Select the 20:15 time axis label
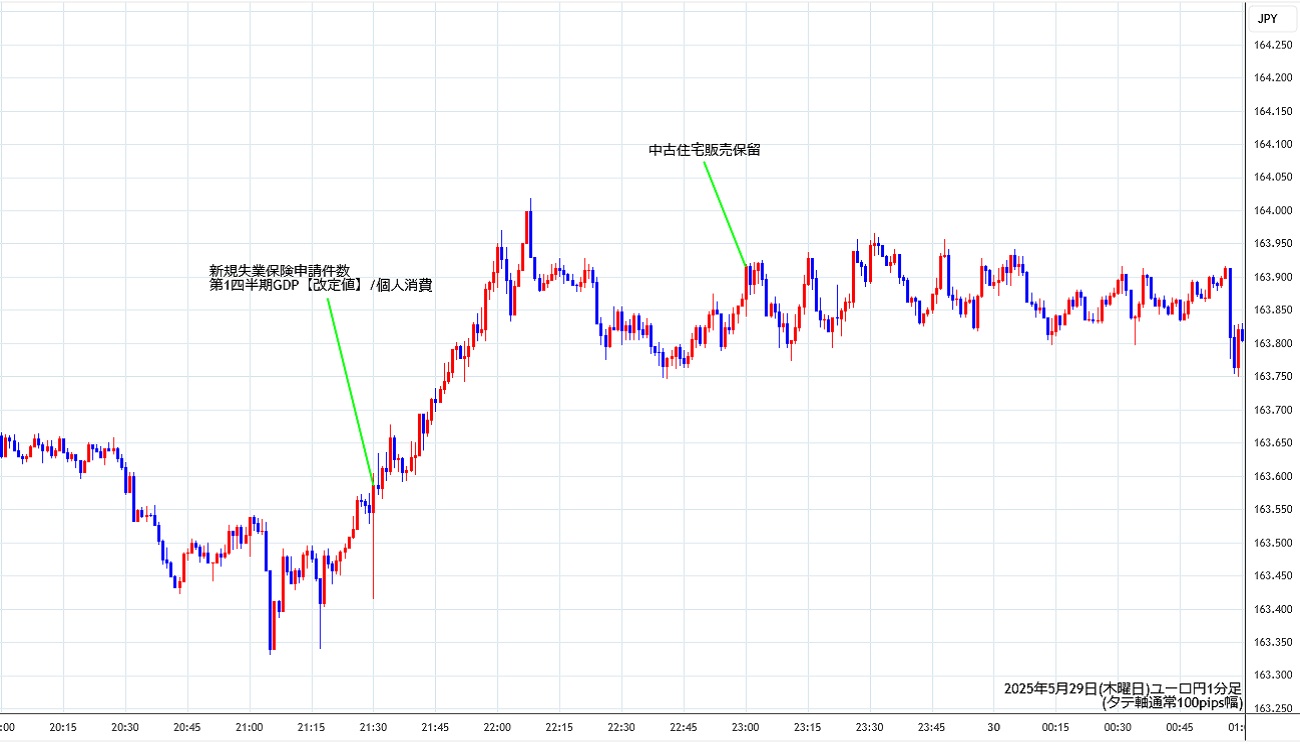This screenshot has width=1300, height=745. point(62,727)
